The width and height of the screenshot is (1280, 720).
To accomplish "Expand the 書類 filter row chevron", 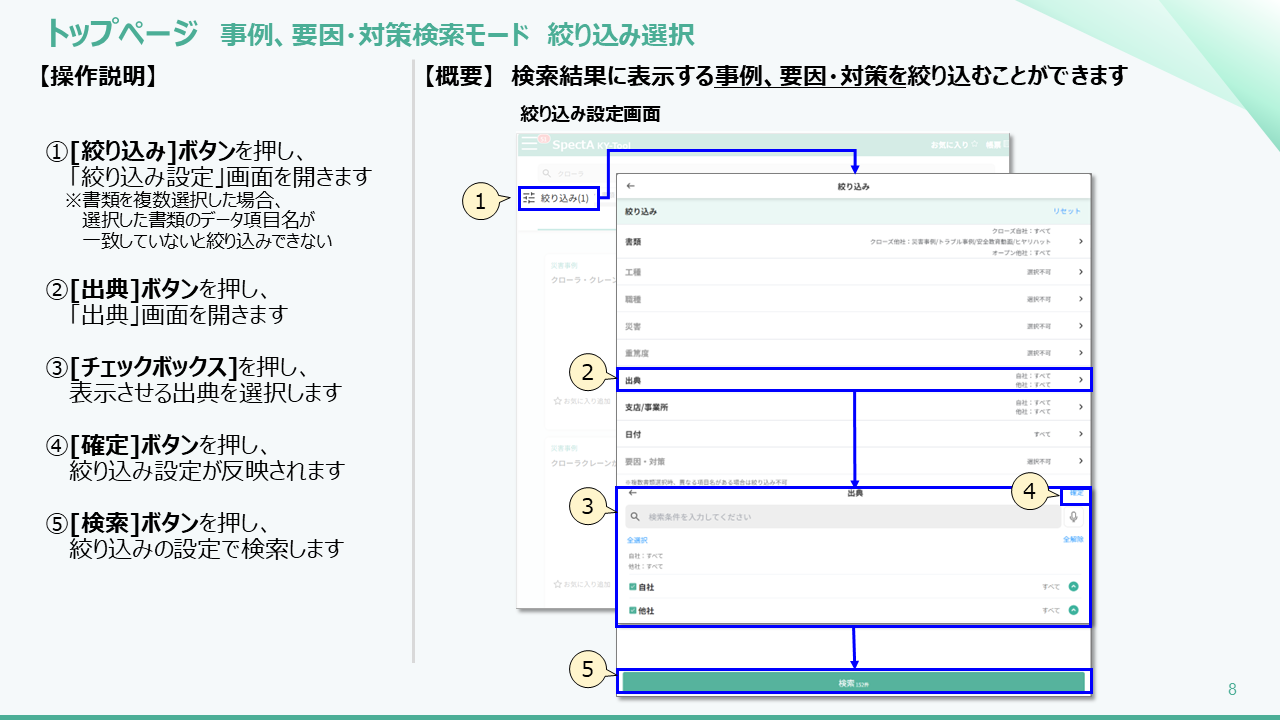I will pyautogui.click(x=1081, y=242).
